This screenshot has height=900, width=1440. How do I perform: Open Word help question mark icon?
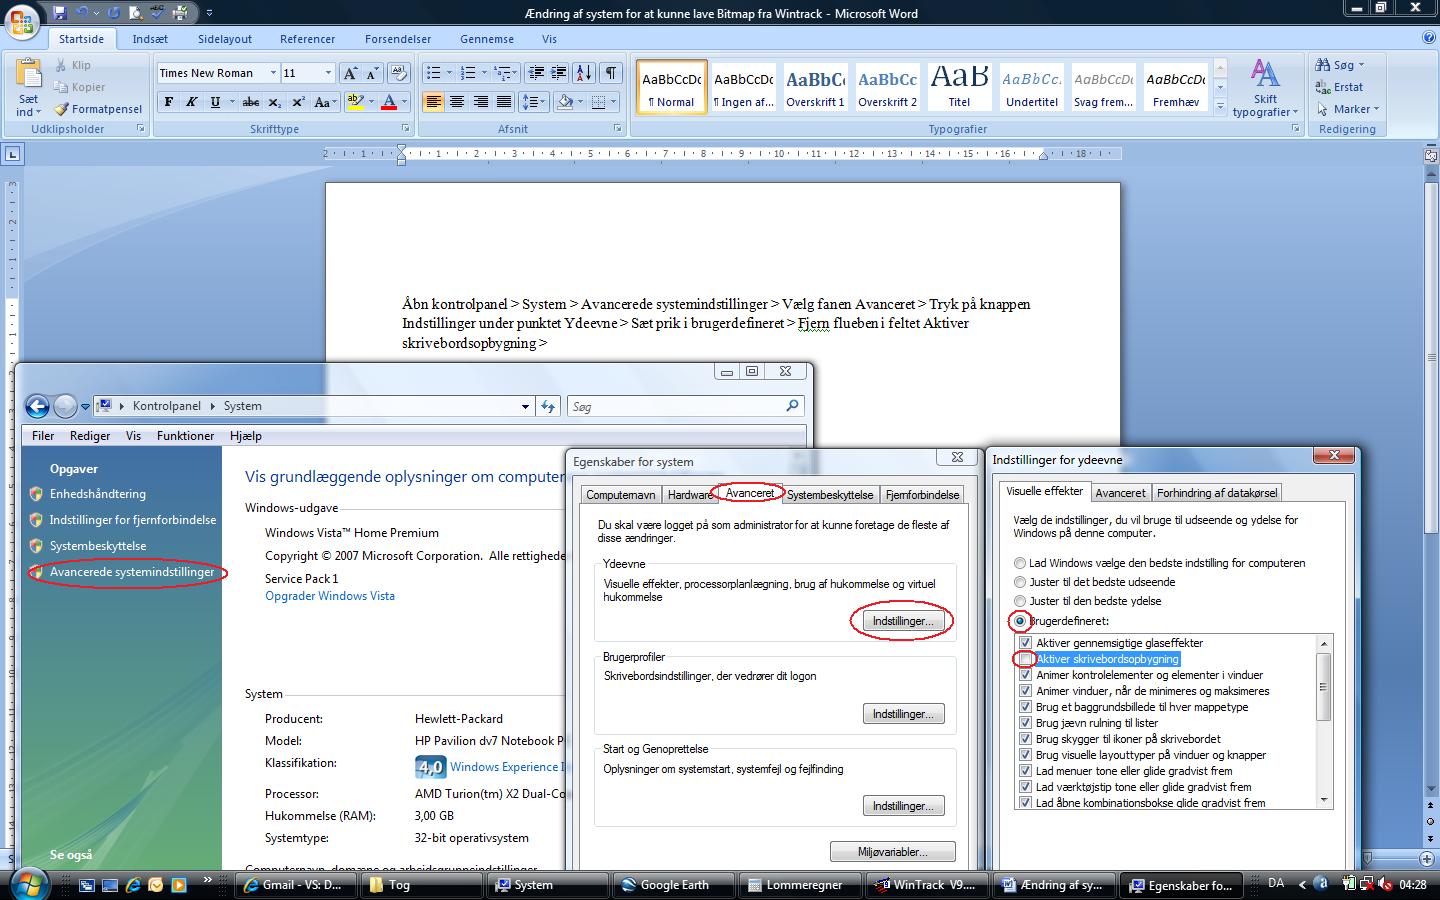point(1428,38)
